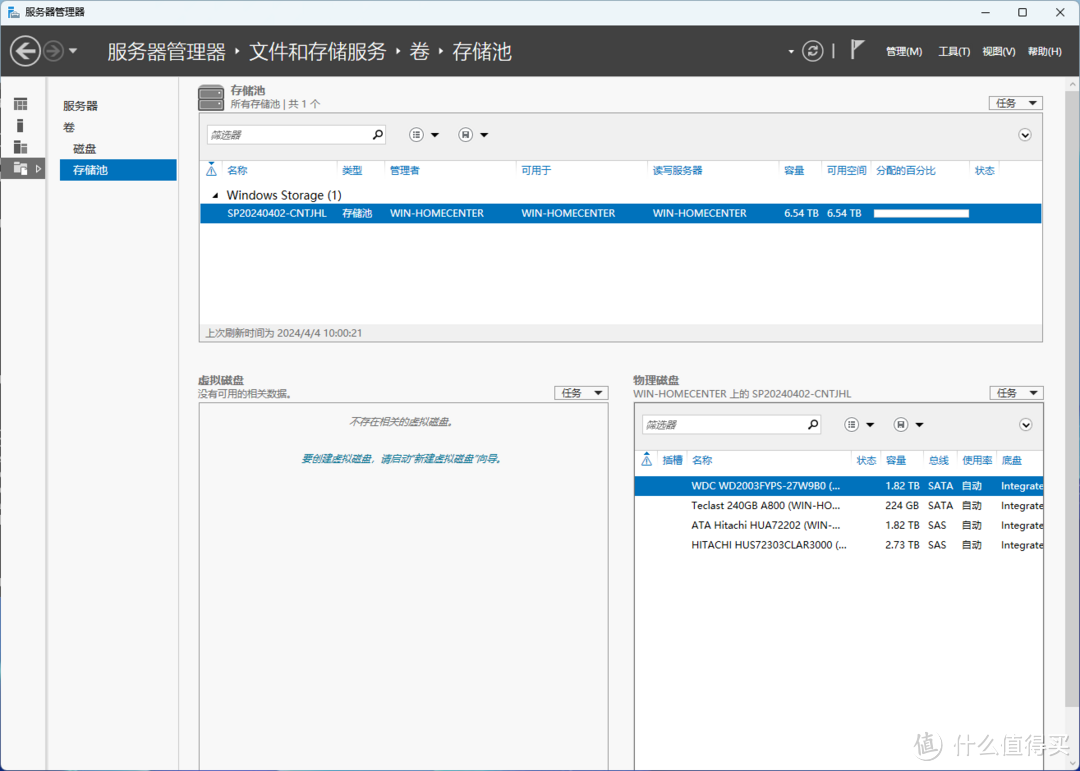The image size is (1080, 771).
Task: Click 服务器管理器 in breadcrumb title
Action: (x=166, y=52)
